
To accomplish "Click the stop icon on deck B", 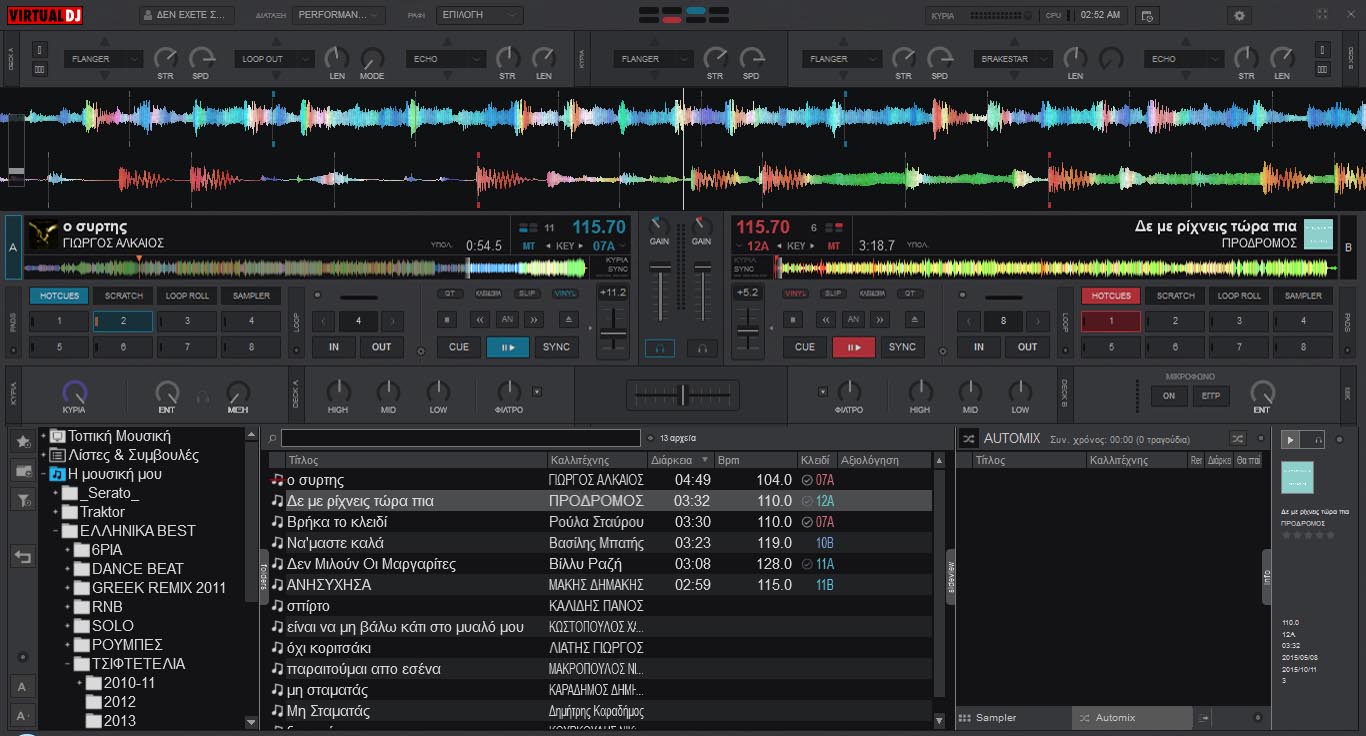I will coord(793,320).
